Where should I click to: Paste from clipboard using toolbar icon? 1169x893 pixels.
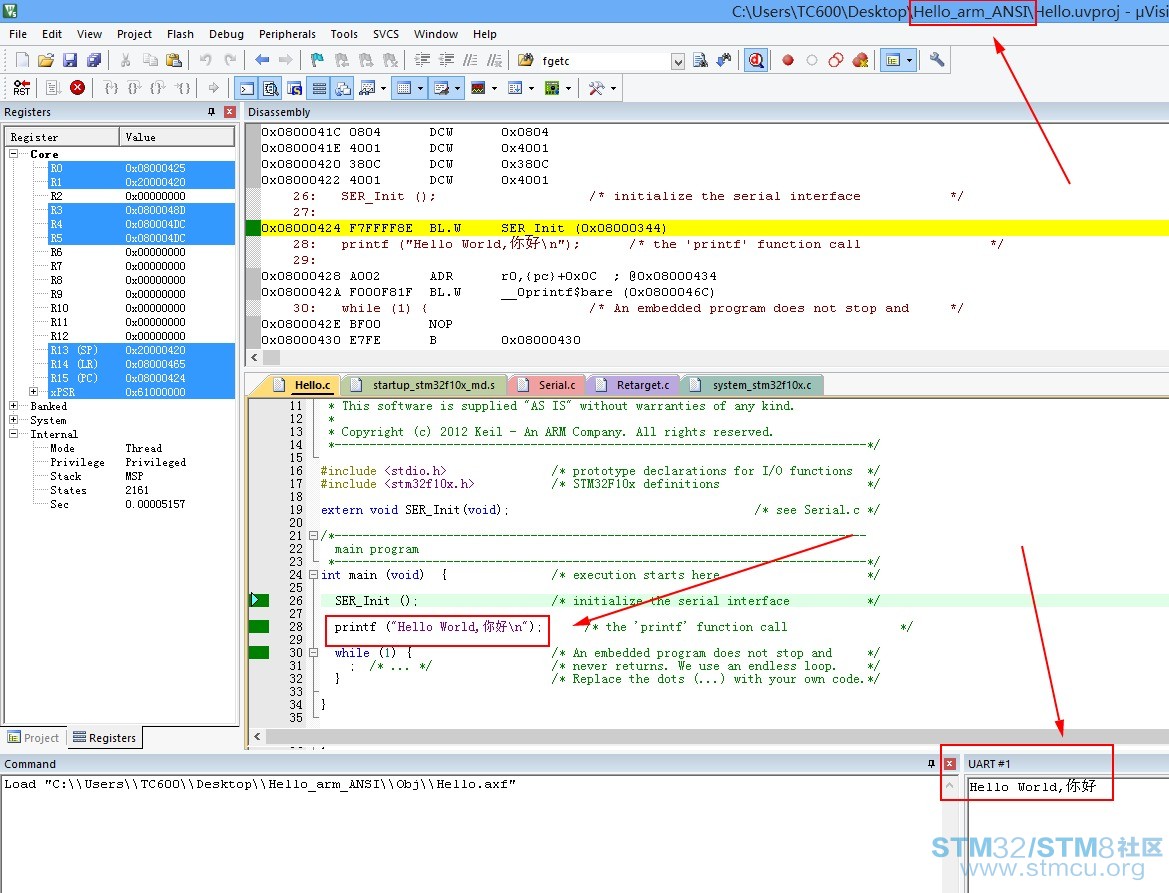[x=174, y=60]
